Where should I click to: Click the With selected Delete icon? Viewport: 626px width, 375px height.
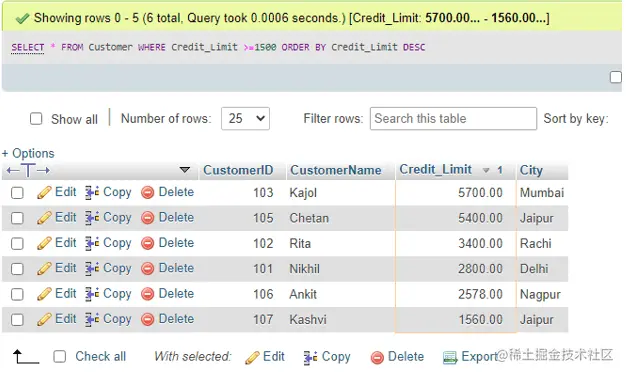377,357
